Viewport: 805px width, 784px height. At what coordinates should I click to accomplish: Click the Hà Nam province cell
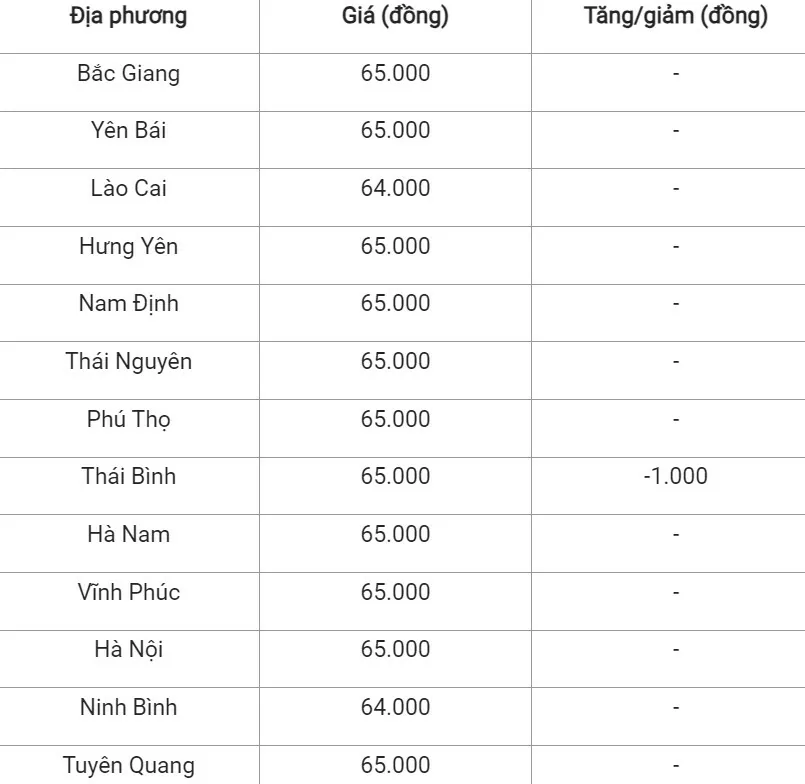point(129,535)
